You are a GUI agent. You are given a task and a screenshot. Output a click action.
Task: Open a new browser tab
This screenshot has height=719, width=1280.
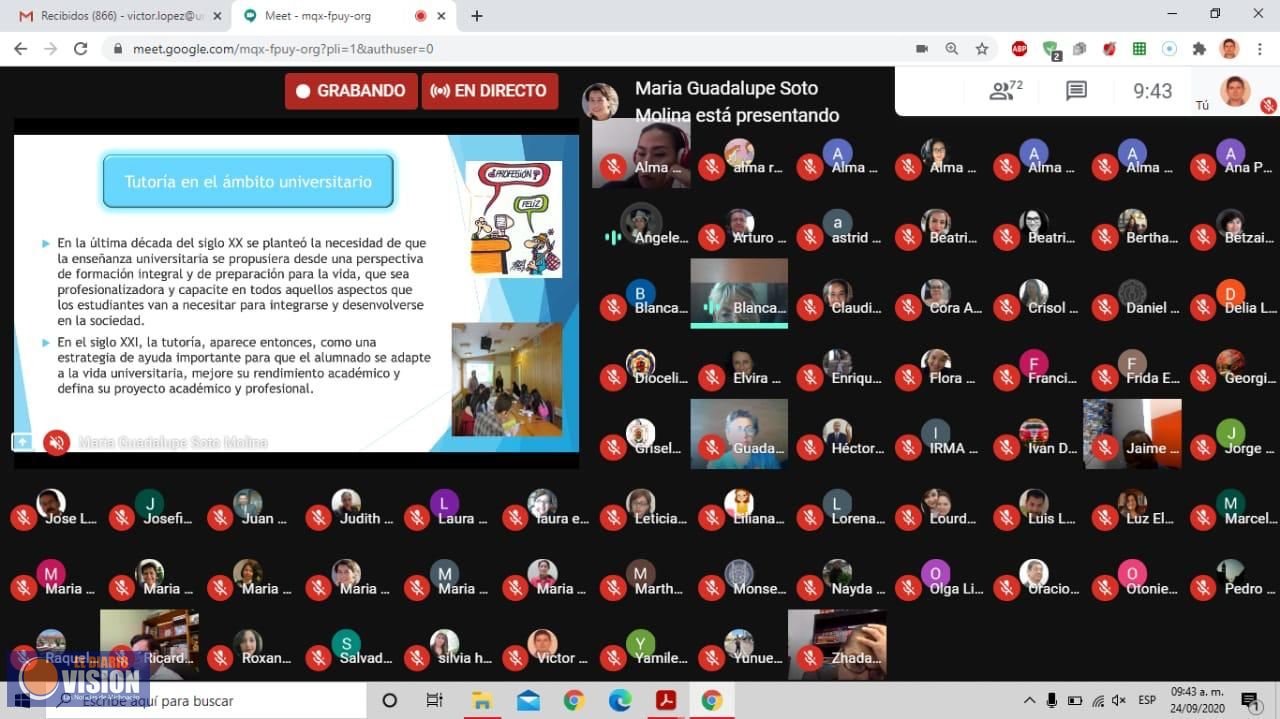[477, 16]
